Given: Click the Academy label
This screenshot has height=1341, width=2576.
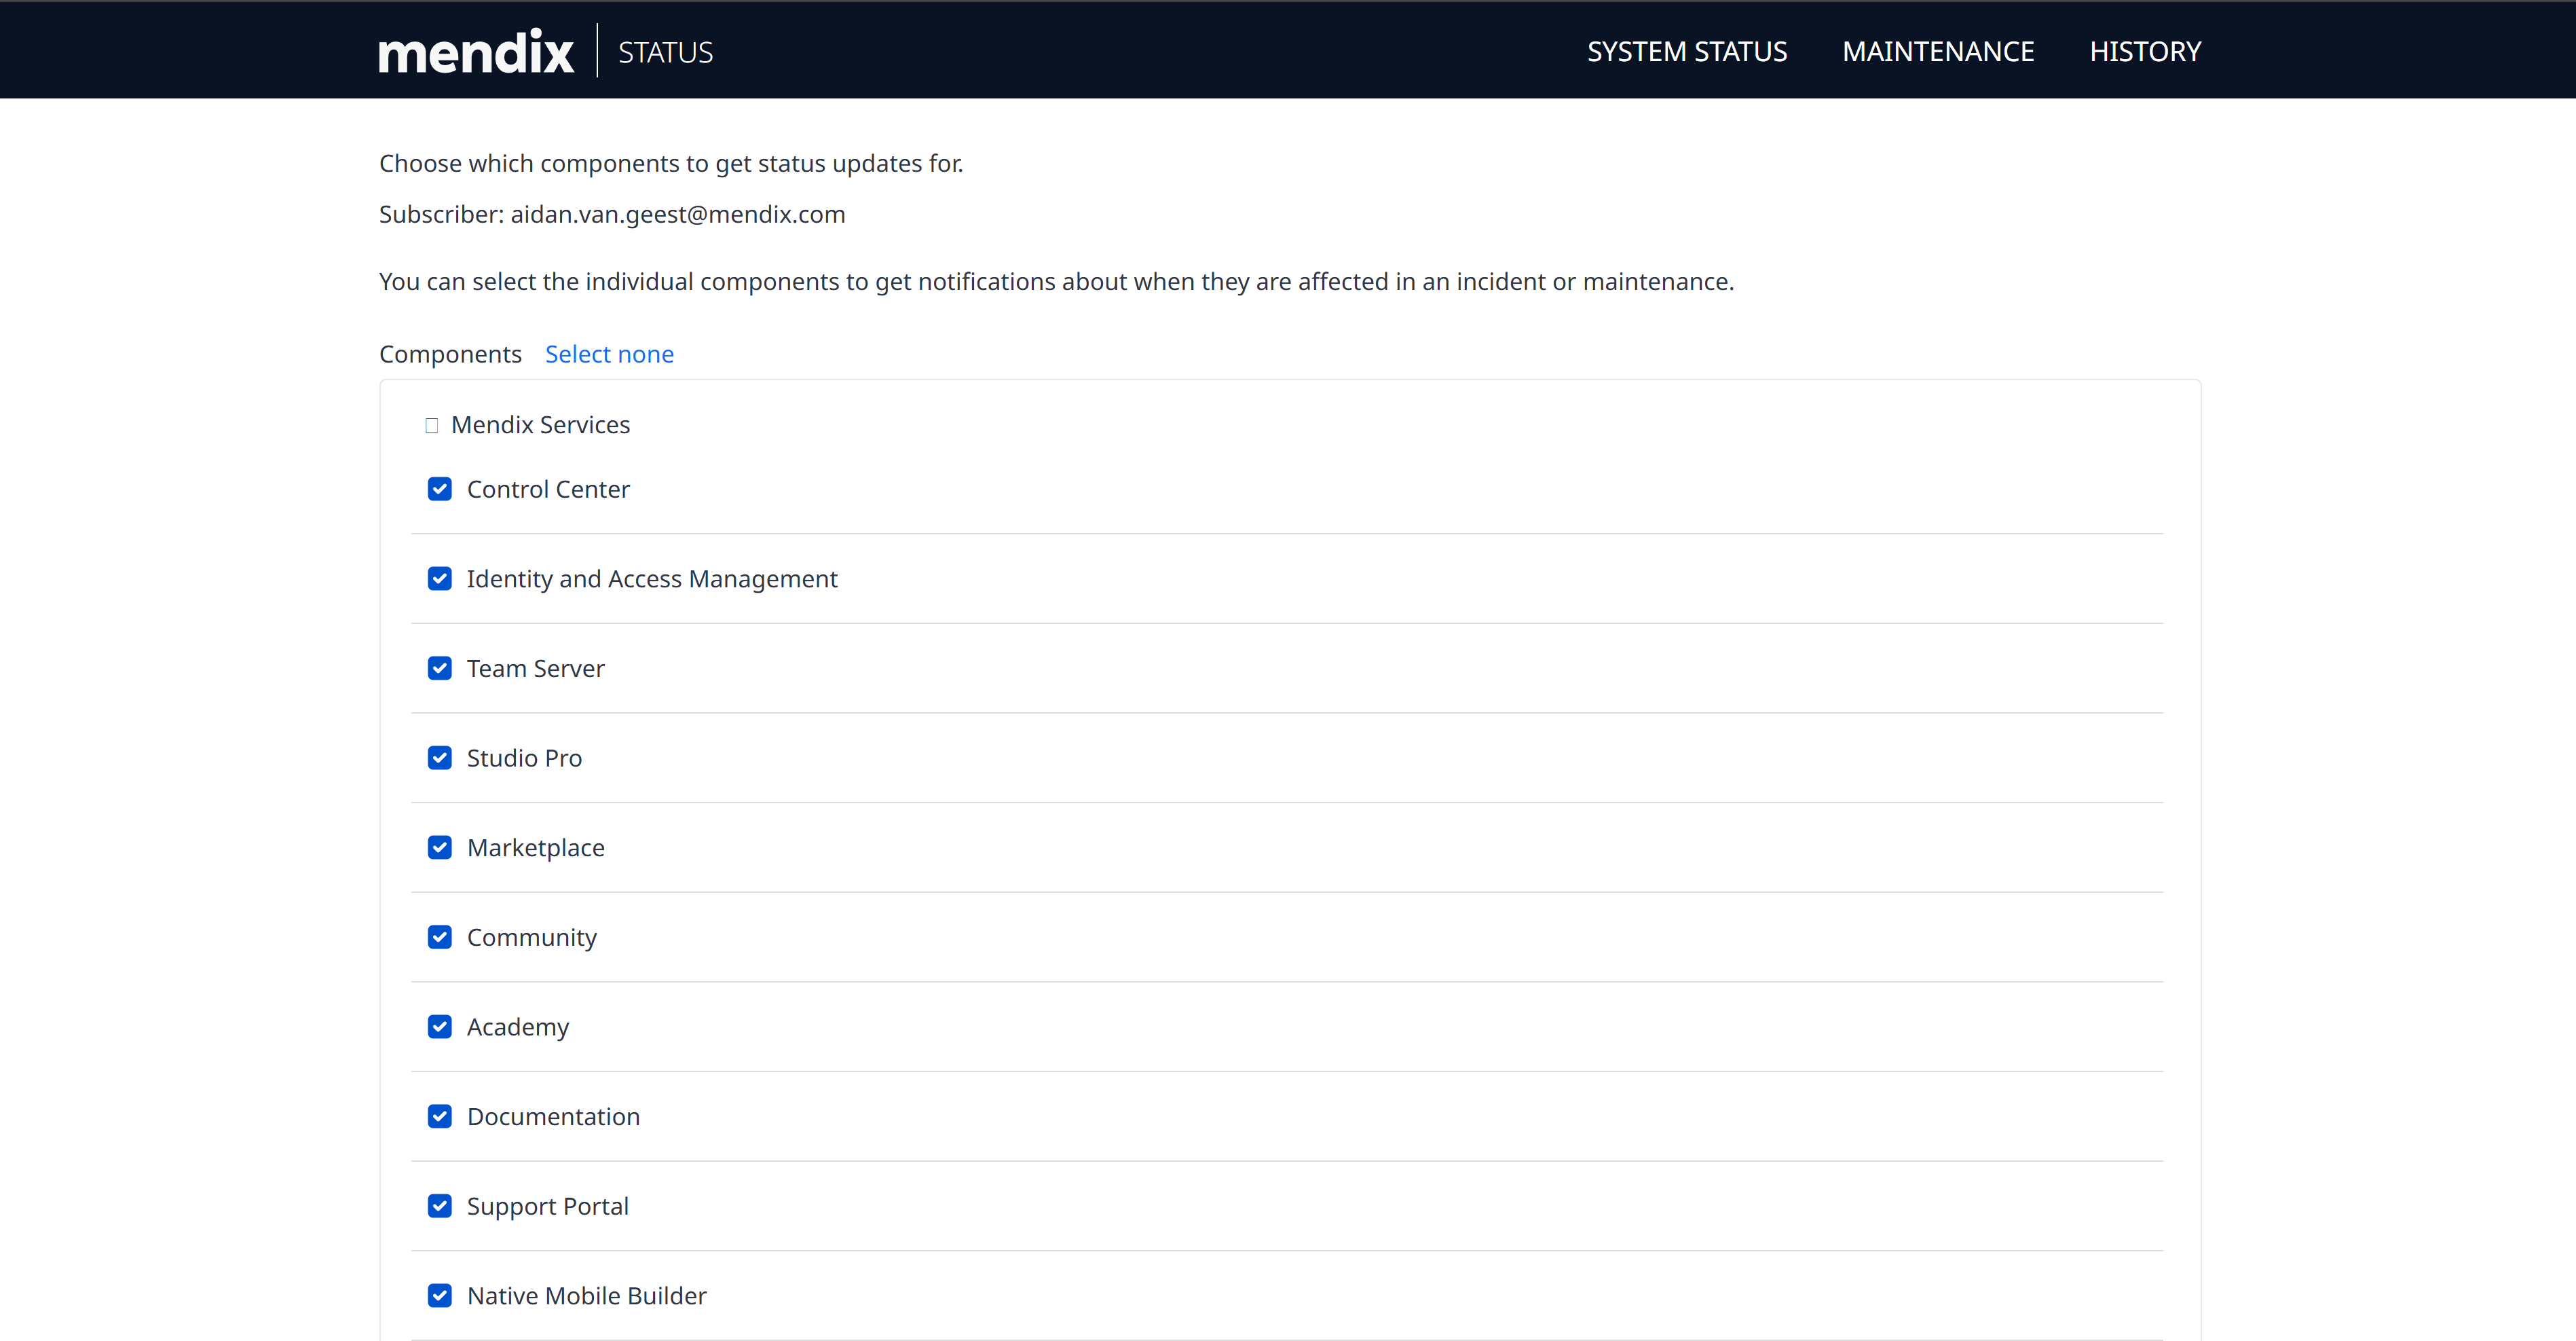Looking at the screenshot, I should (x=518, y=1027).
